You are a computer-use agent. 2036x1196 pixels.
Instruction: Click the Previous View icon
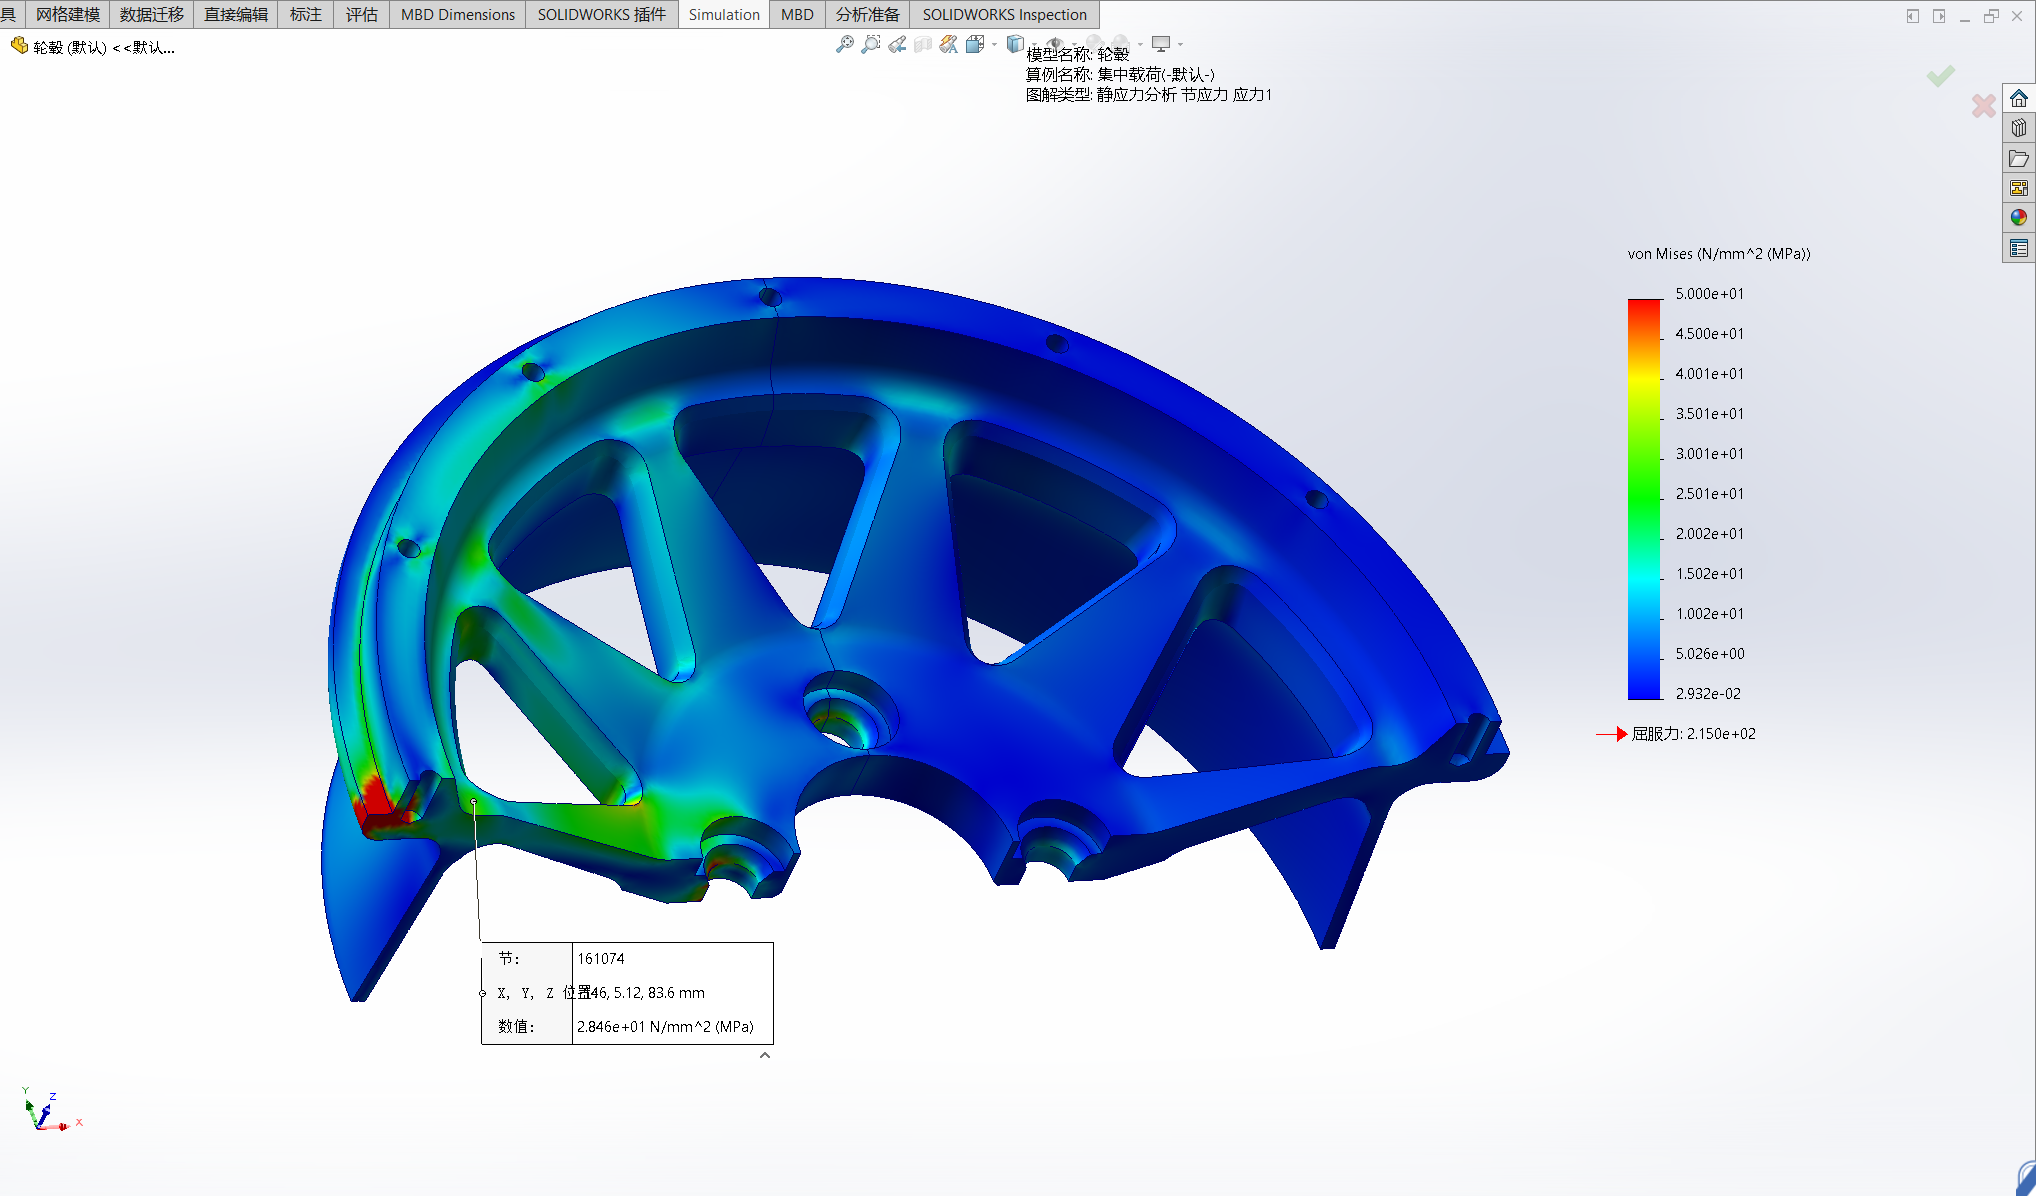coord(897,44)
